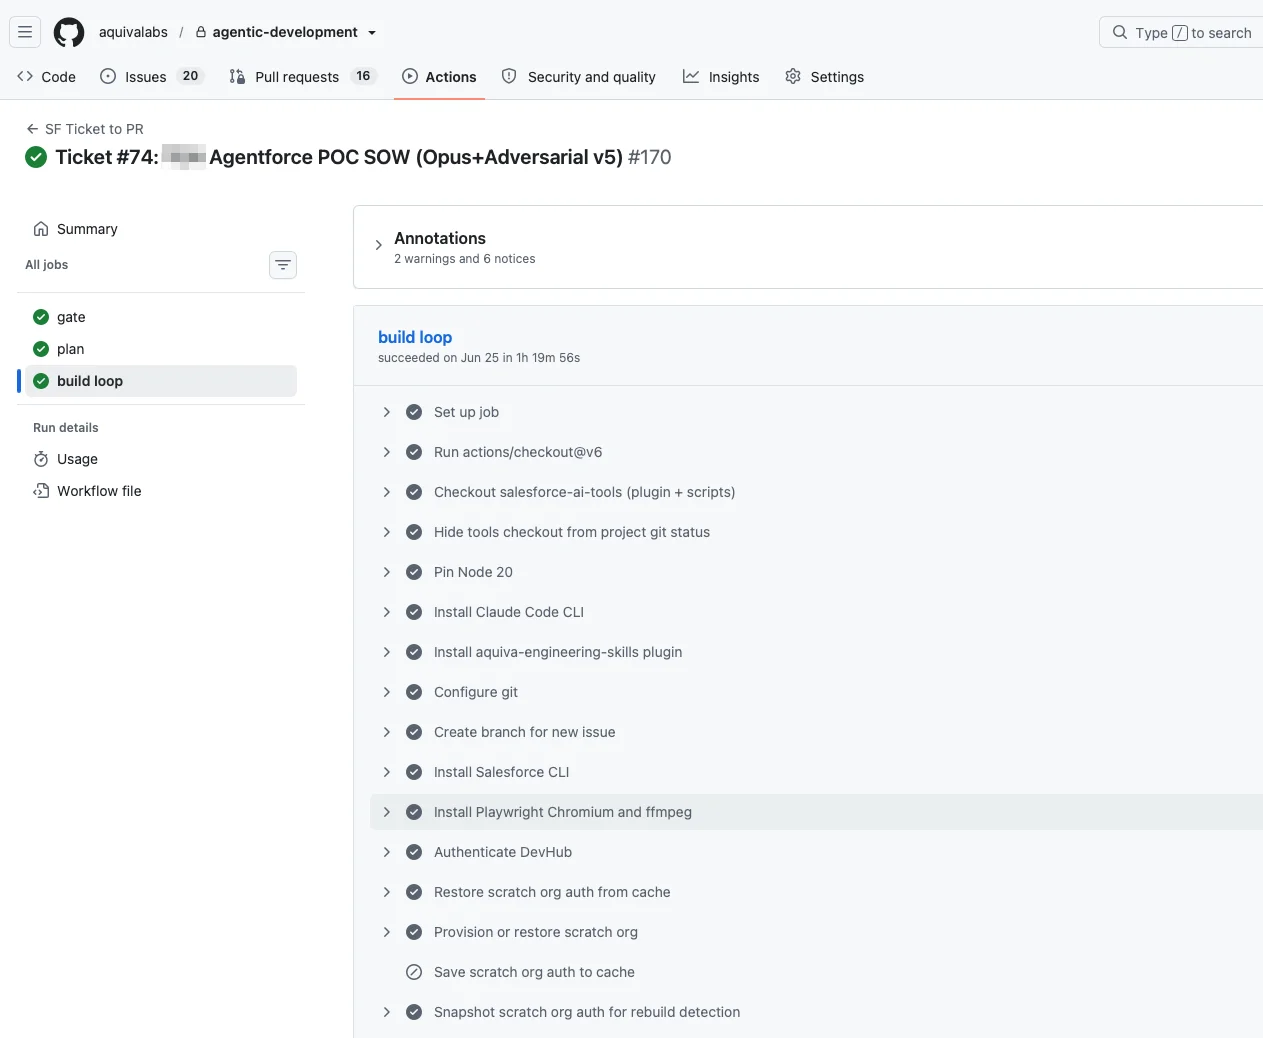Open the Pull requests tab
The image size is (1263, 1038).
pyautogui.click(x=302, y=77)
